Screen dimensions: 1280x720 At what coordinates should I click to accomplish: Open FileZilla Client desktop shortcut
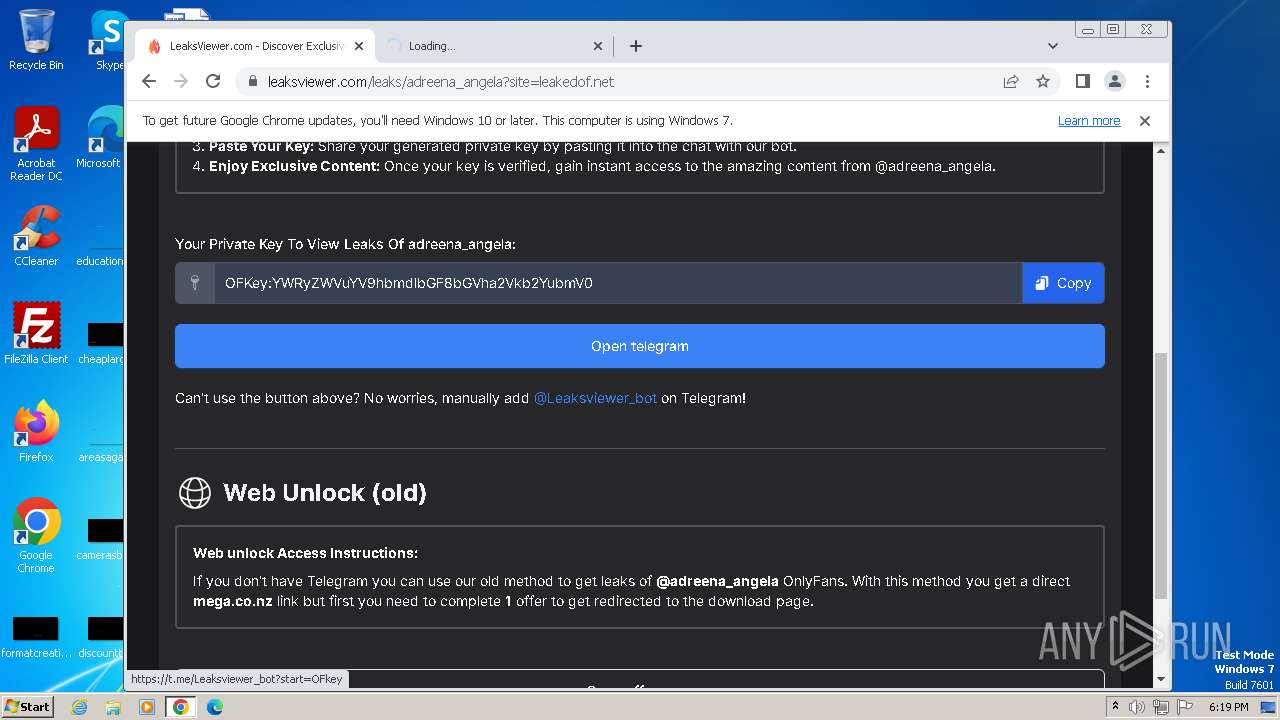tap(36, 334)
